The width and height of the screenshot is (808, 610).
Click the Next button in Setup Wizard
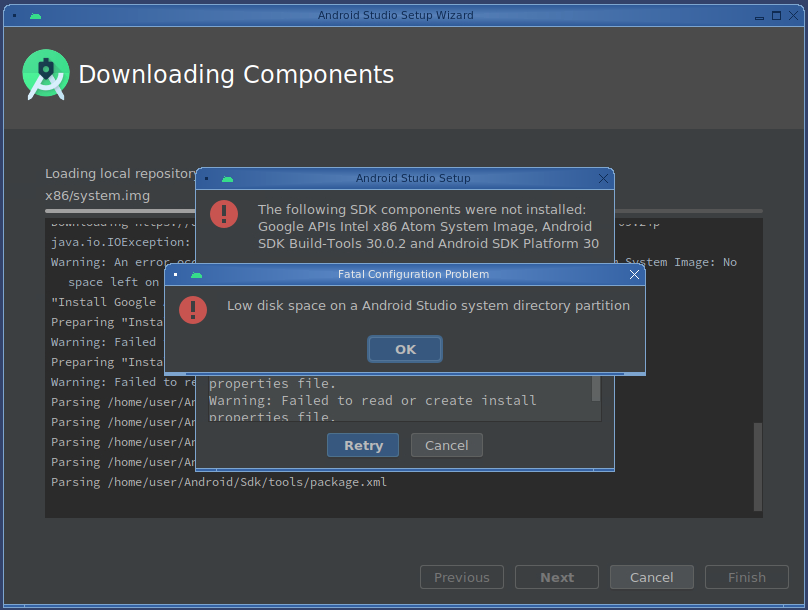pos(557,577)
